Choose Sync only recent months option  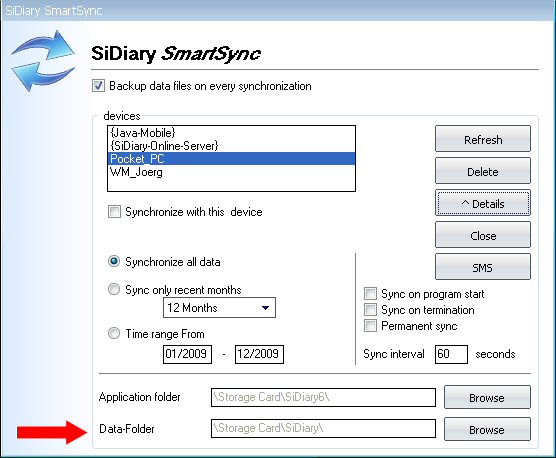coord(114,289)
